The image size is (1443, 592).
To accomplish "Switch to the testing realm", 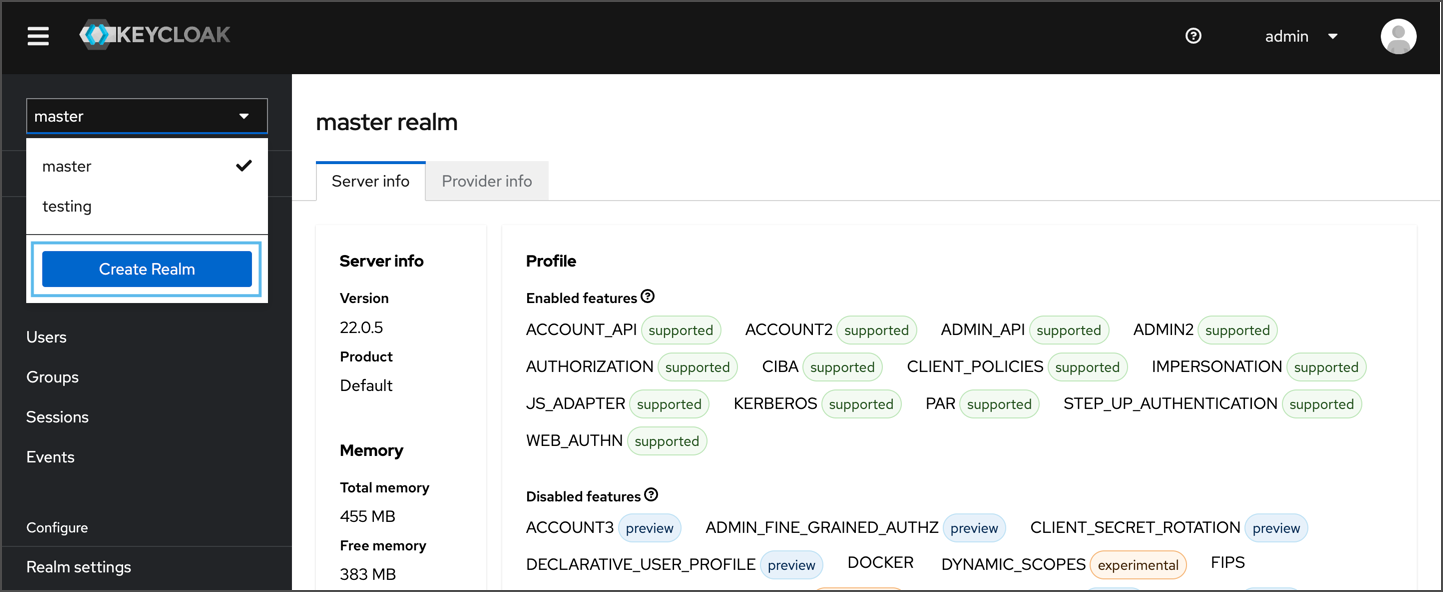I will [67, 206].
